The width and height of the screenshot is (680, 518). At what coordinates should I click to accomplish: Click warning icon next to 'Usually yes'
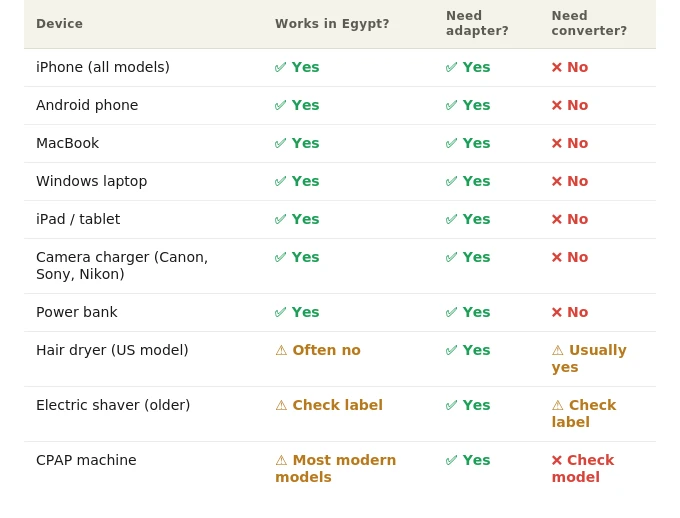(558, 350)
